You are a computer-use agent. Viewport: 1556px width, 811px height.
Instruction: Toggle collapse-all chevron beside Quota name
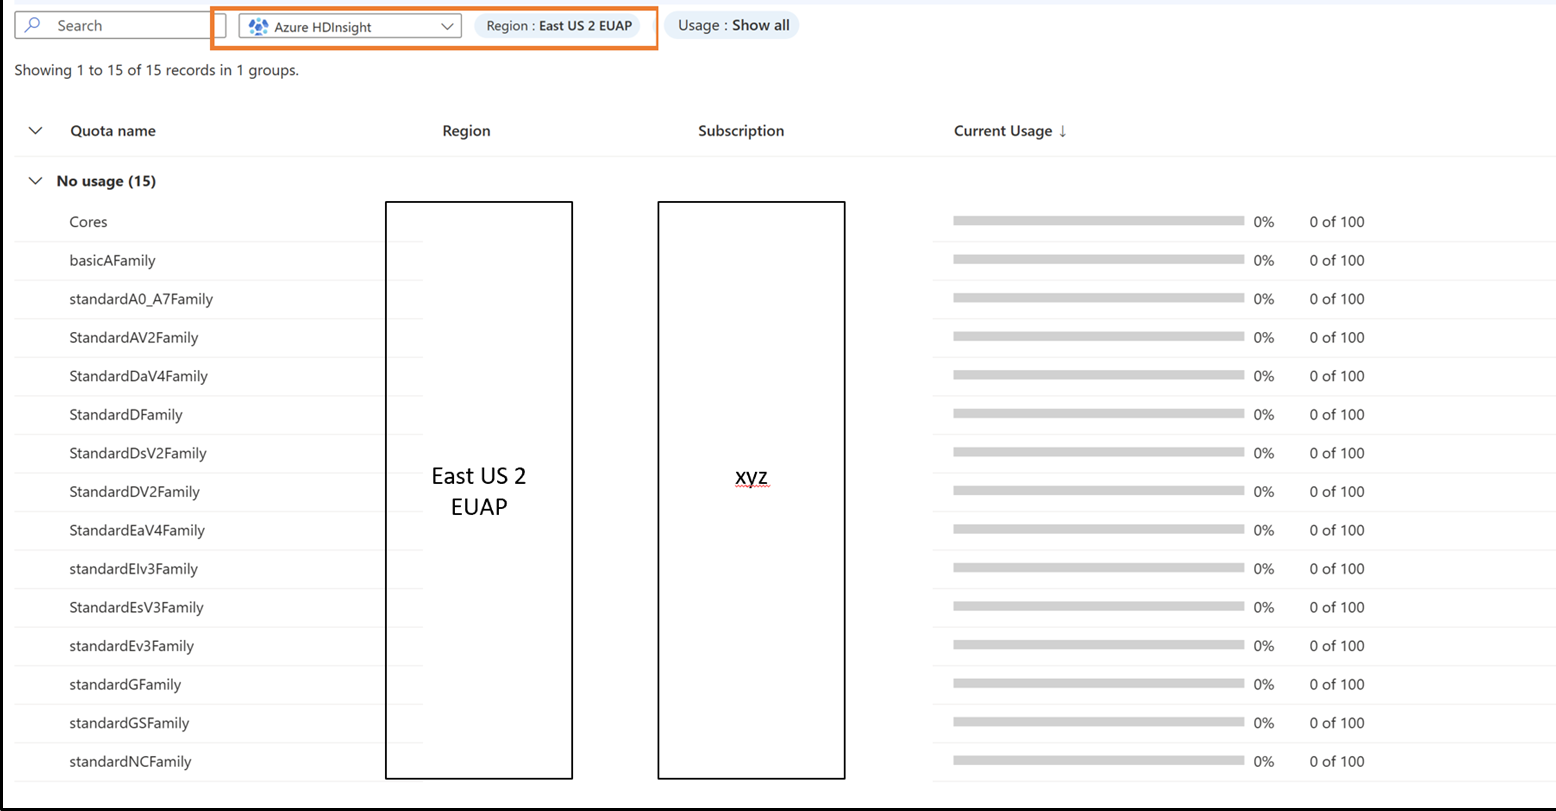36,131
